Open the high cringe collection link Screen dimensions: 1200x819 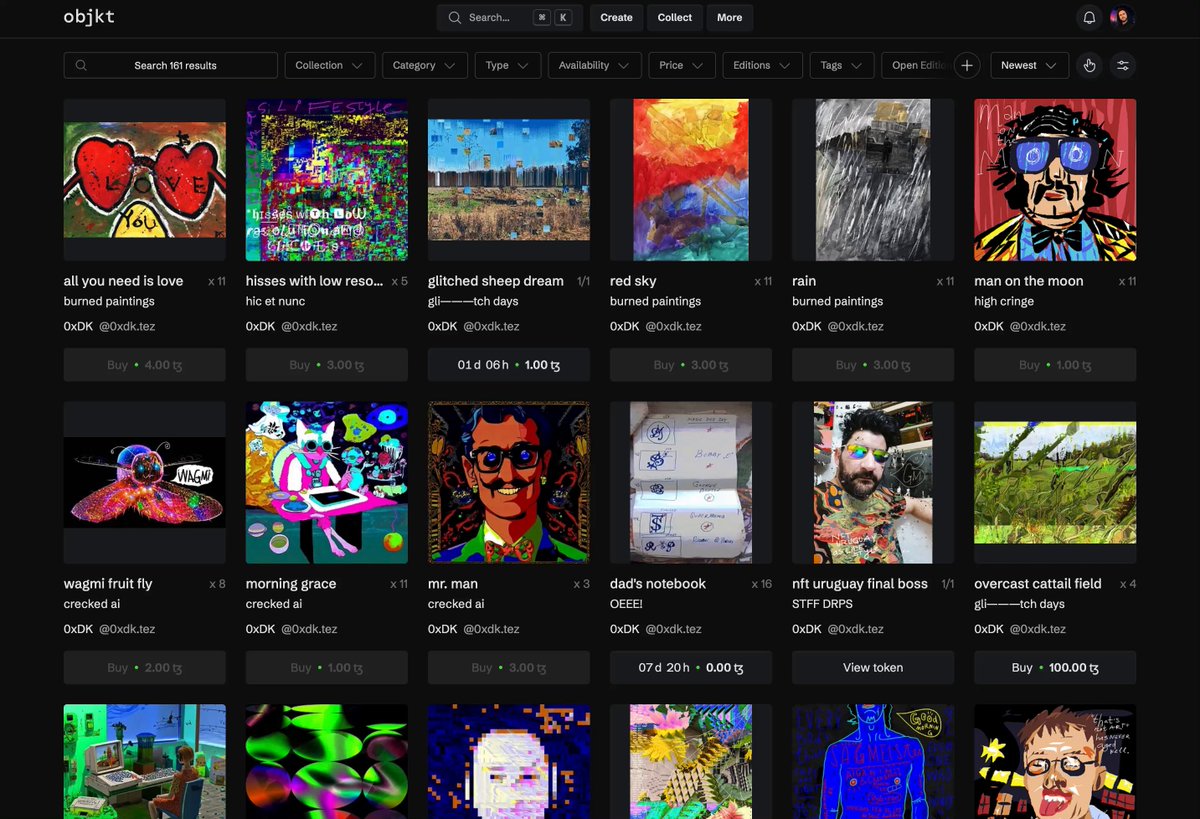pos(1004,301)
